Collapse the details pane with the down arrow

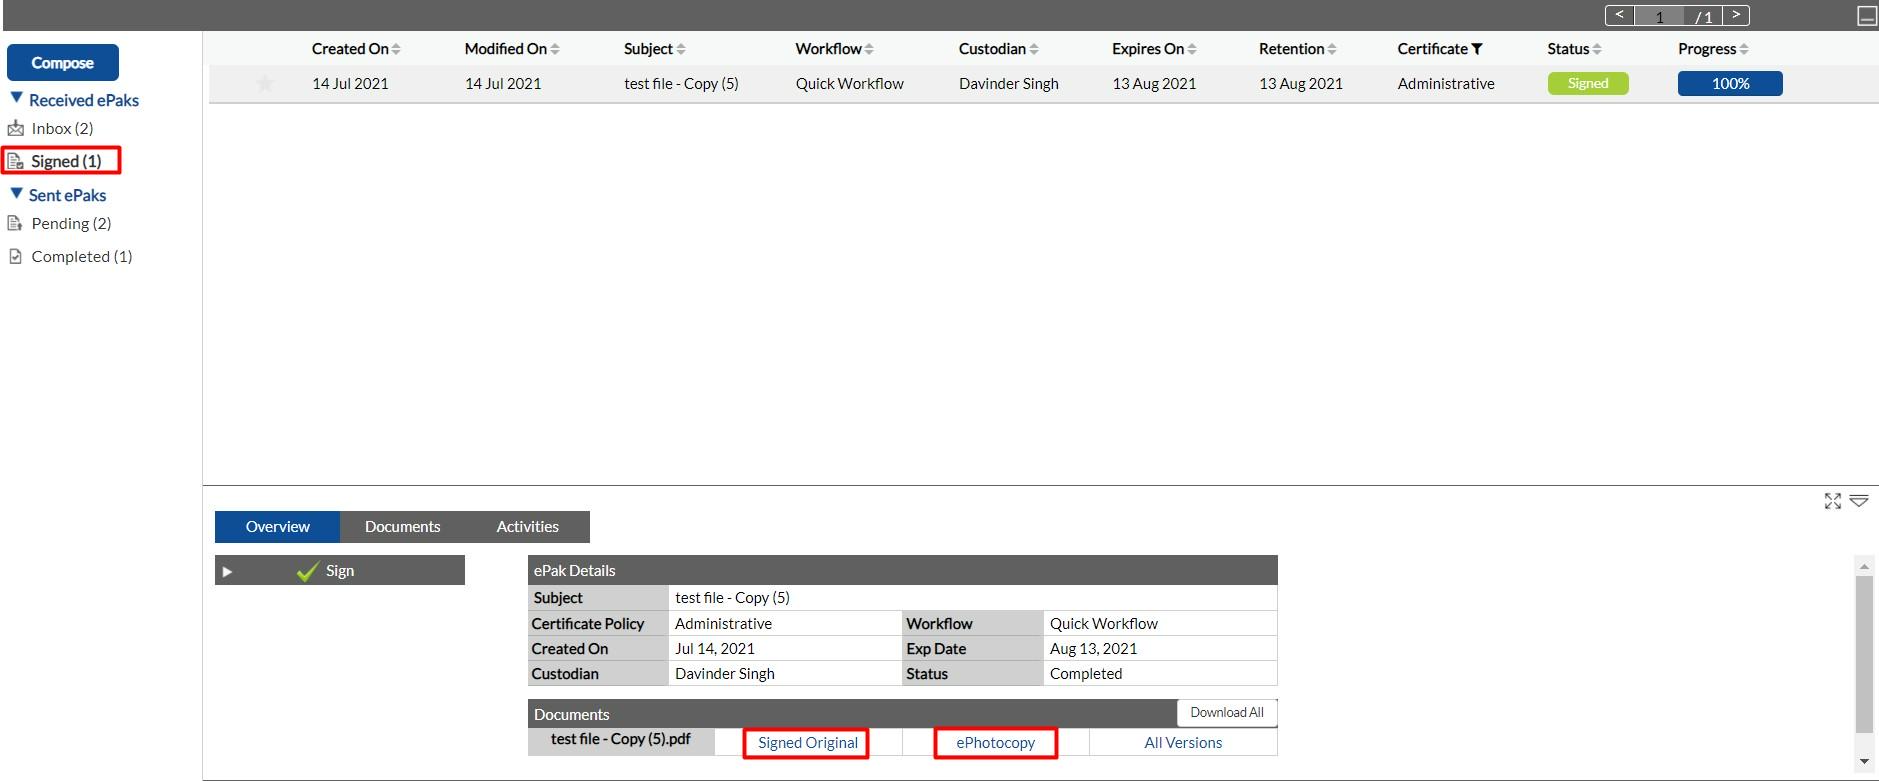(x=1859, y=501)
